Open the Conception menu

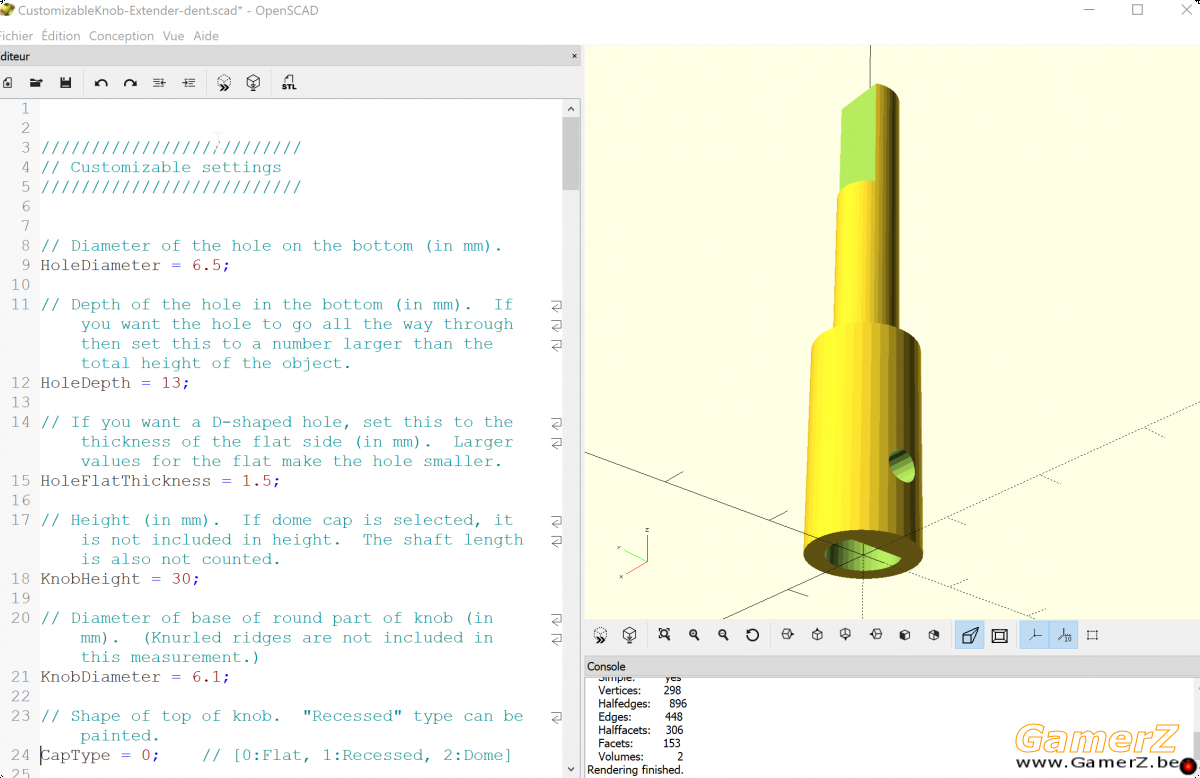pos(121,36)
